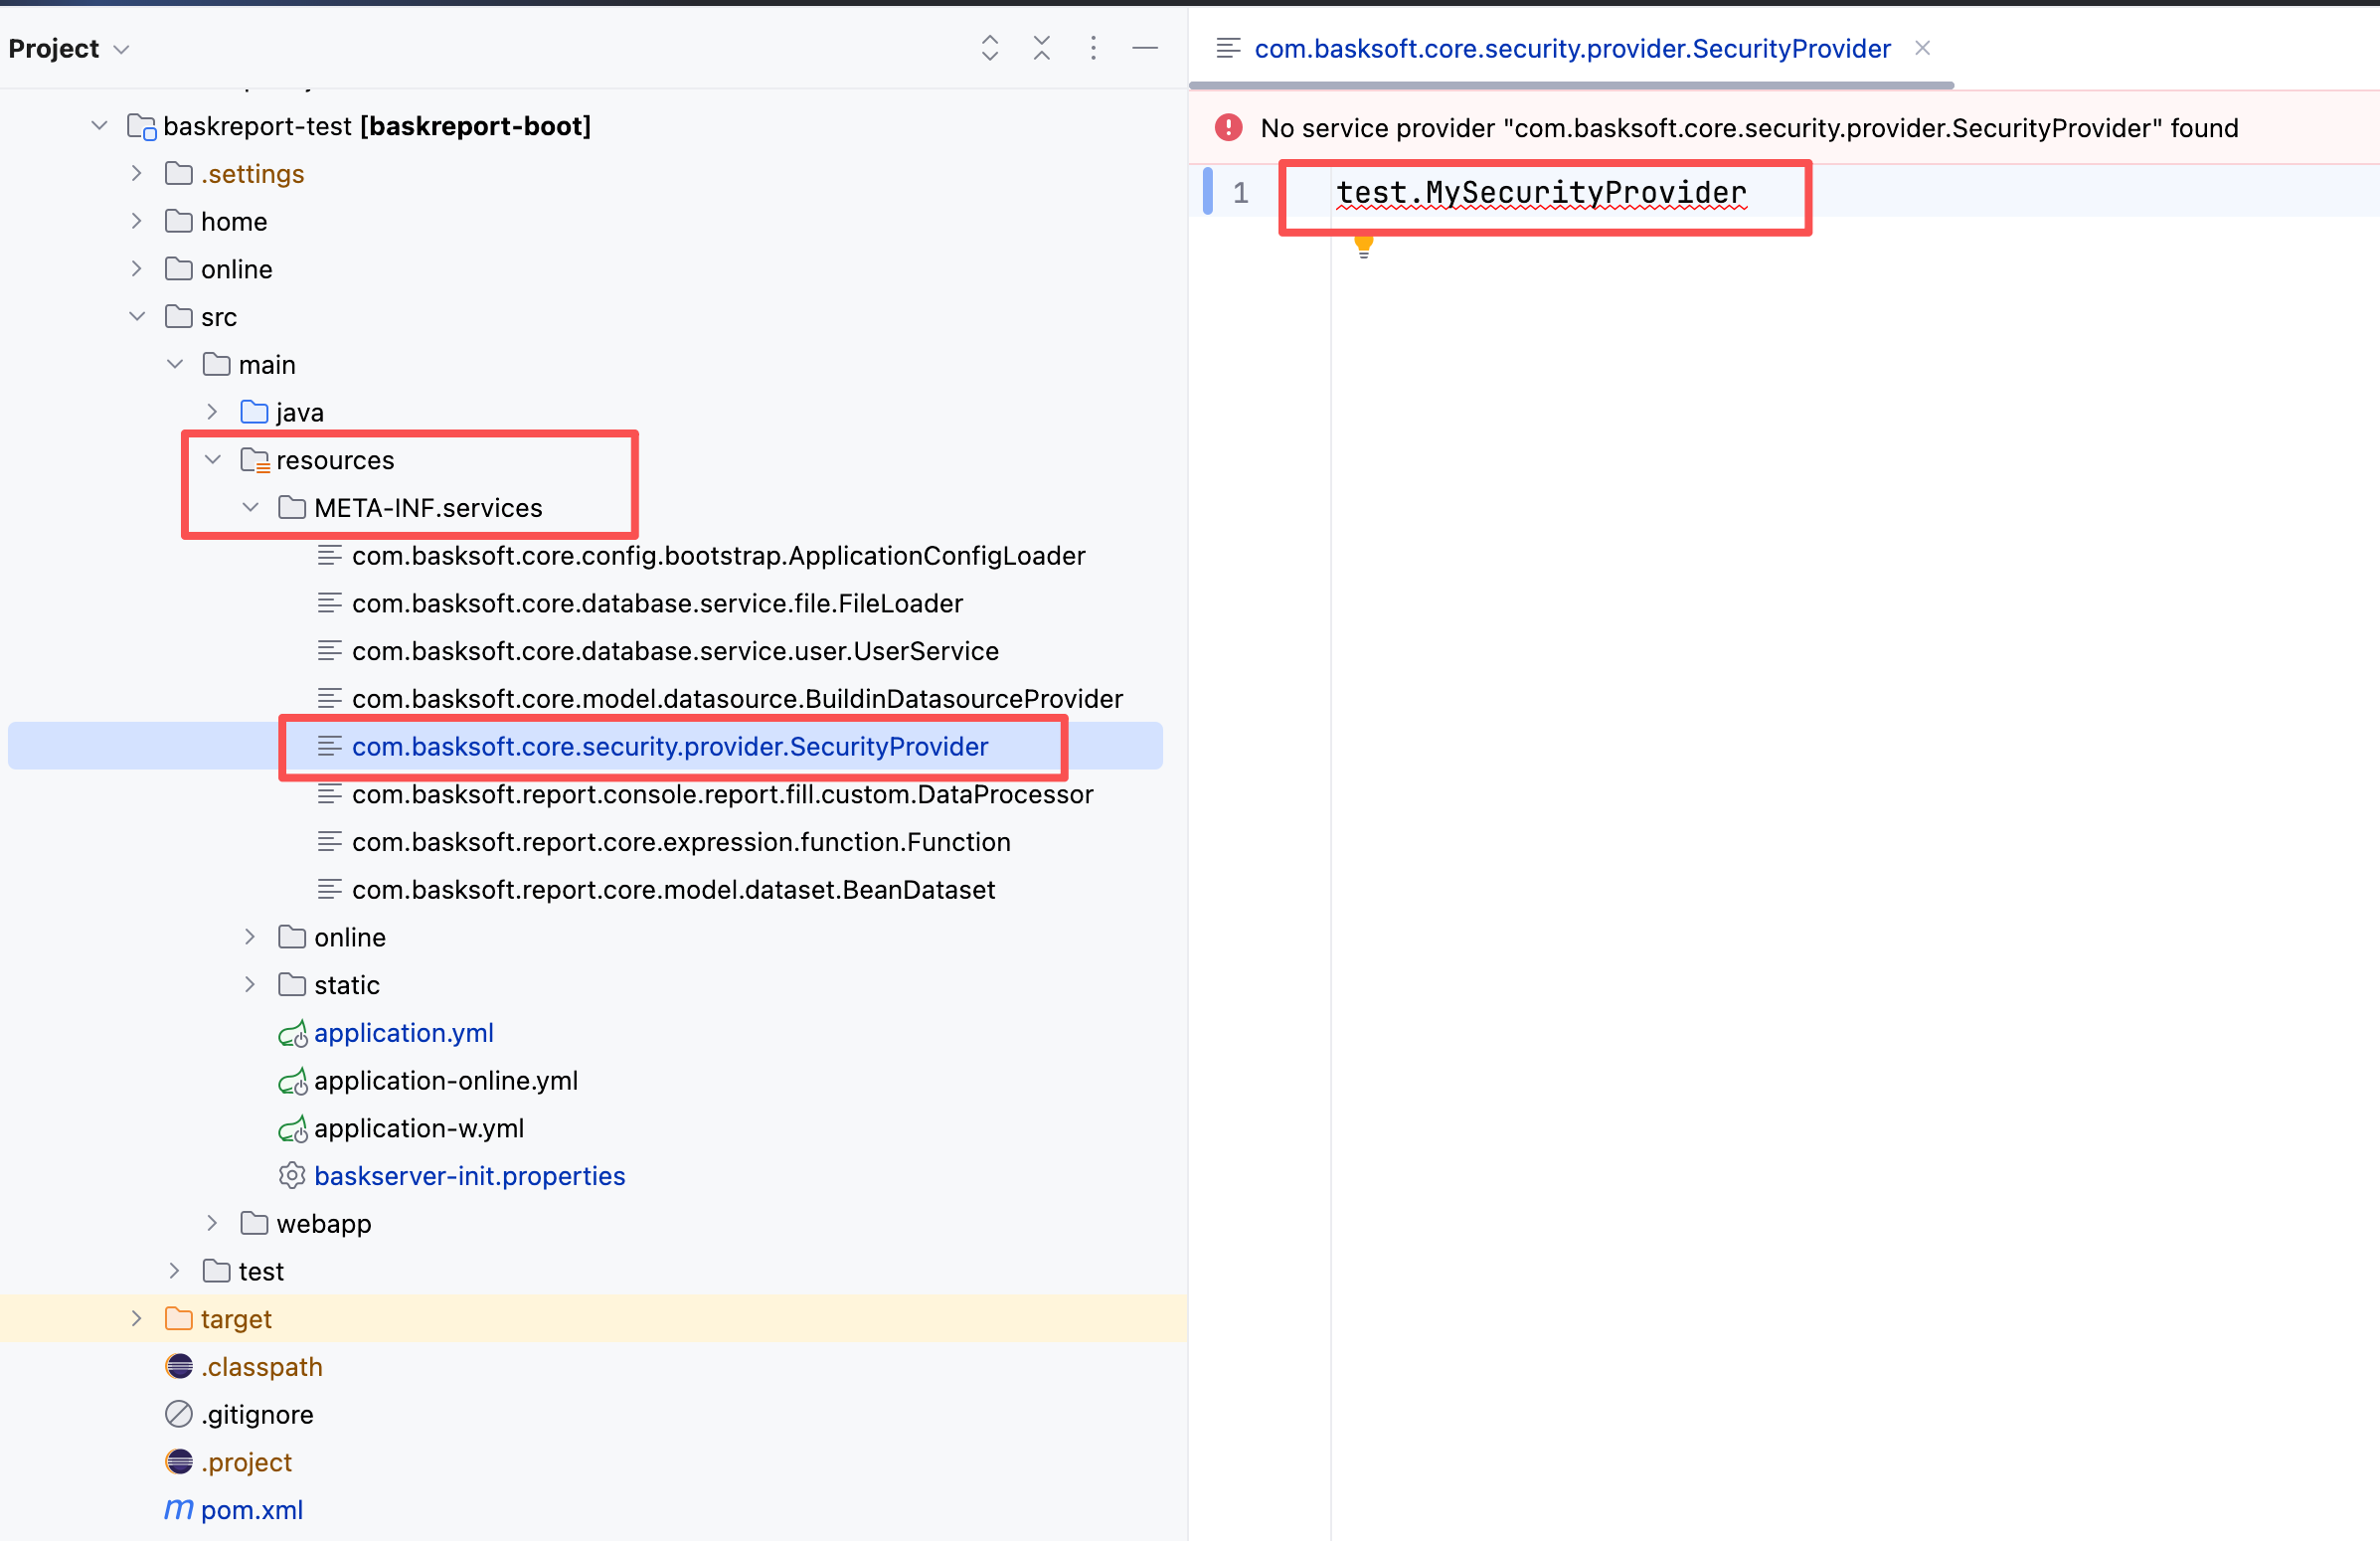Screen dimensions: 2380x1541
Task: Click the application-online.yml Spring icon
Action: [x=292, y=1082]
